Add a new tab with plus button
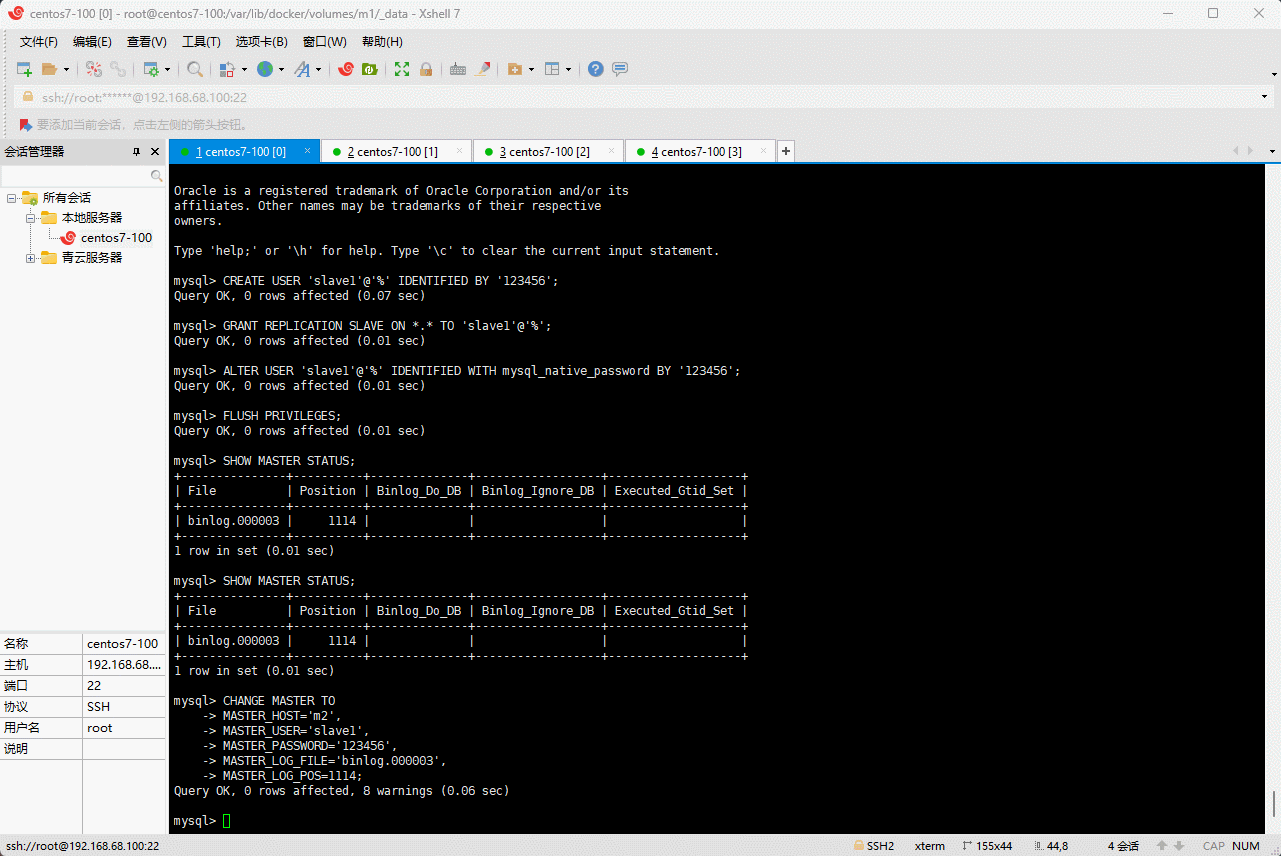 pyautogui.click(x=786, y=151)
